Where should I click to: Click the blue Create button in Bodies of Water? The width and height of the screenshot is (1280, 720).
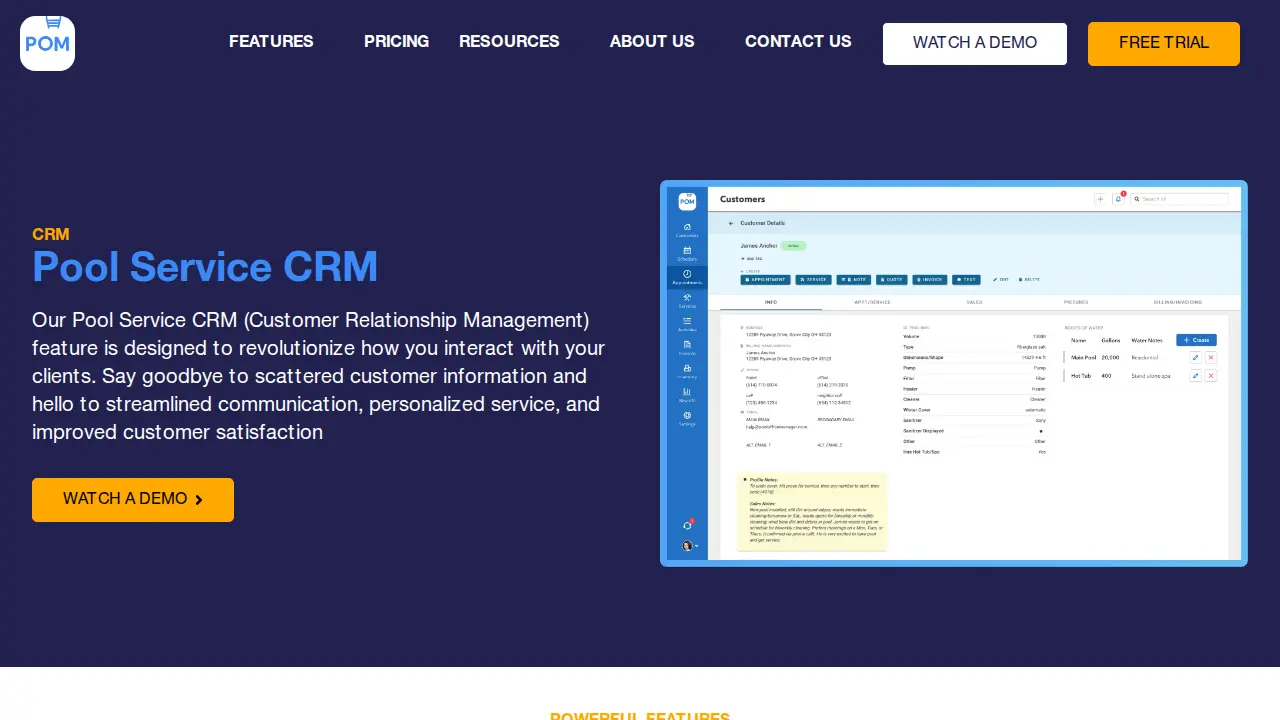coord(1196,340)
